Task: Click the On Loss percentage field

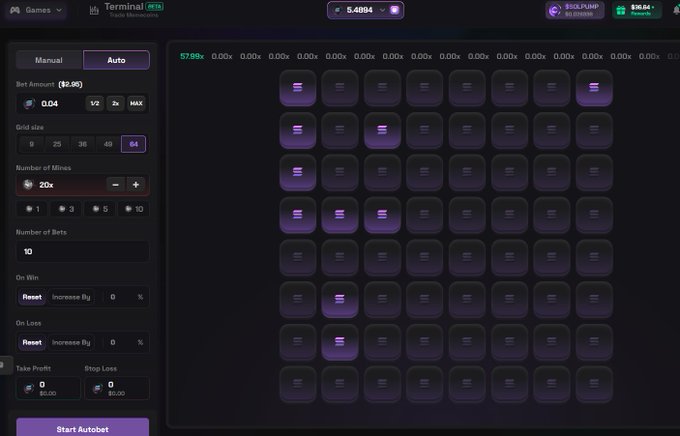Action: point(123,343)
